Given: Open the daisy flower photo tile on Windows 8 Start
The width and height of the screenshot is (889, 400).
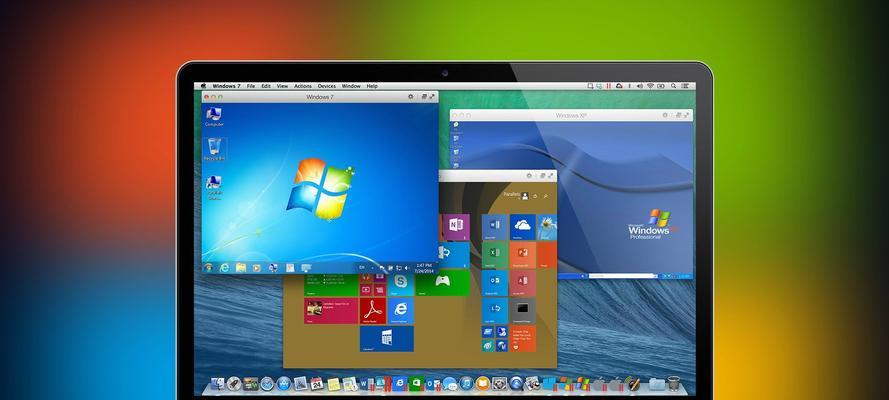Looking at the screenshot, I should click(547, 227).
